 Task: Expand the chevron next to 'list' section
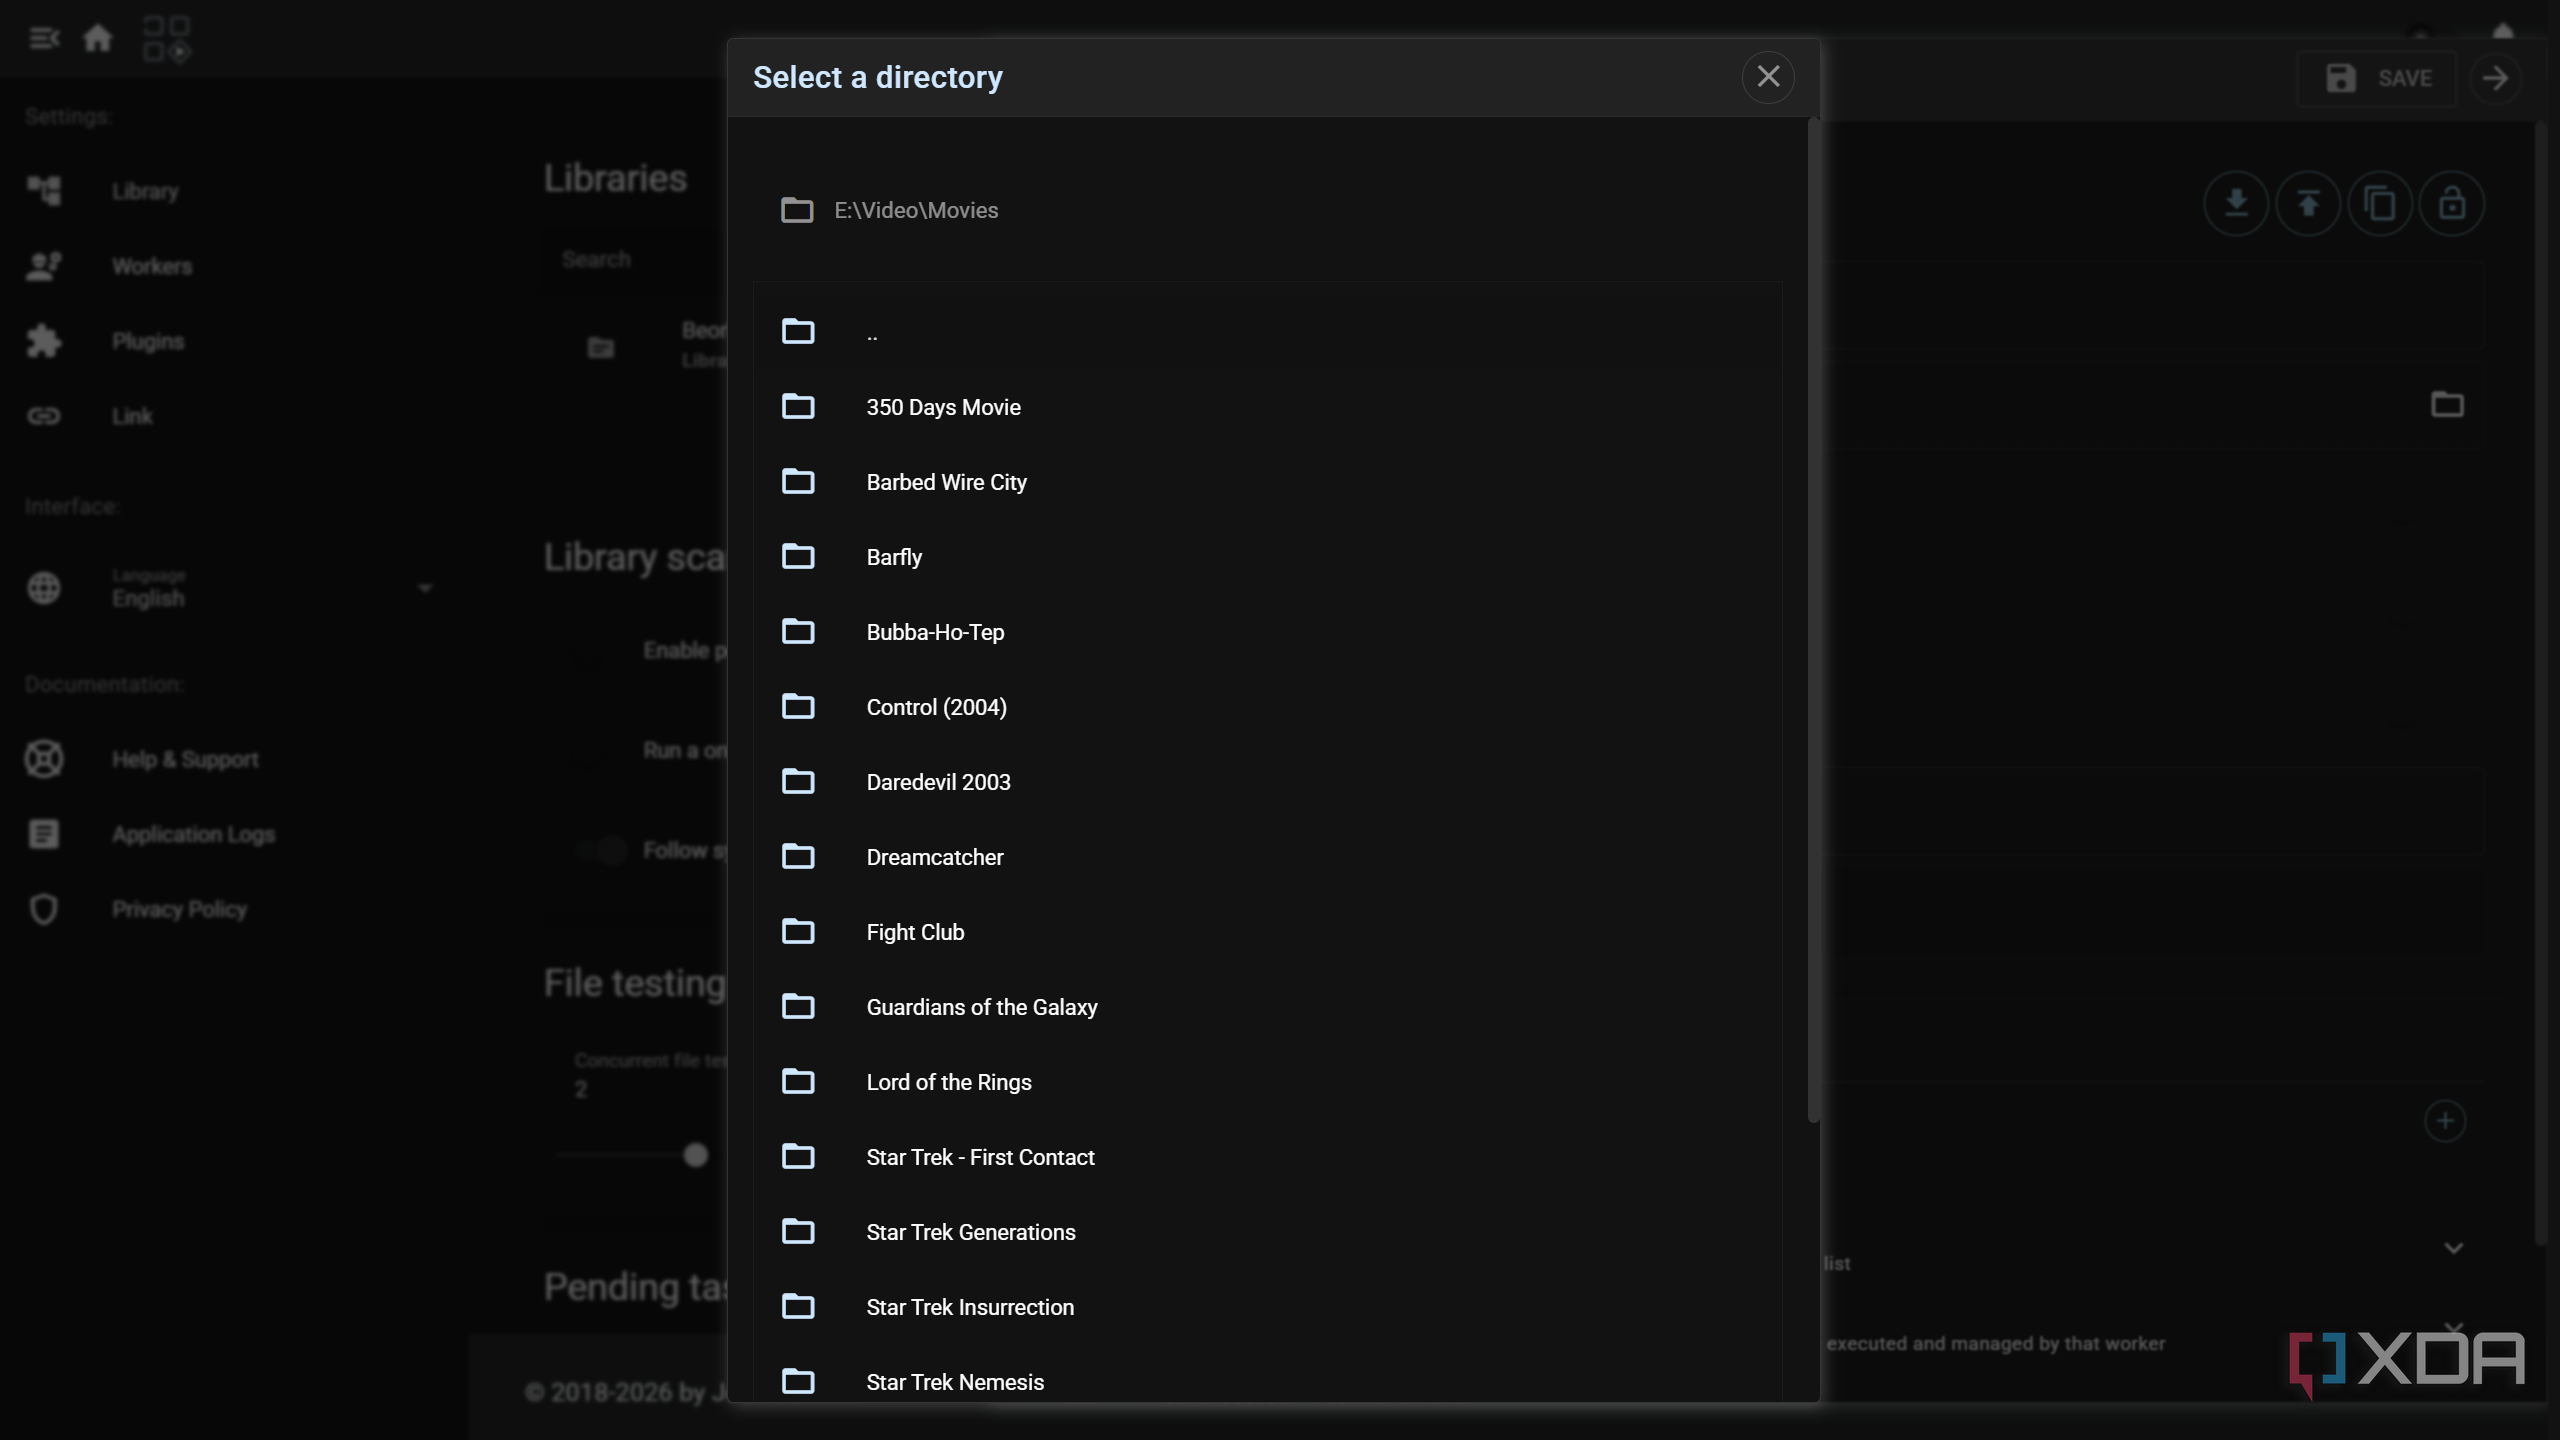click(2453, 1248)
